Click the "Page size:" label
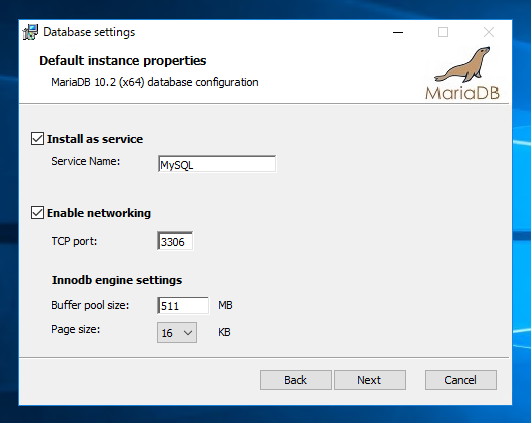The height and width of the screenshot is (423, 531). coord(76,329)
